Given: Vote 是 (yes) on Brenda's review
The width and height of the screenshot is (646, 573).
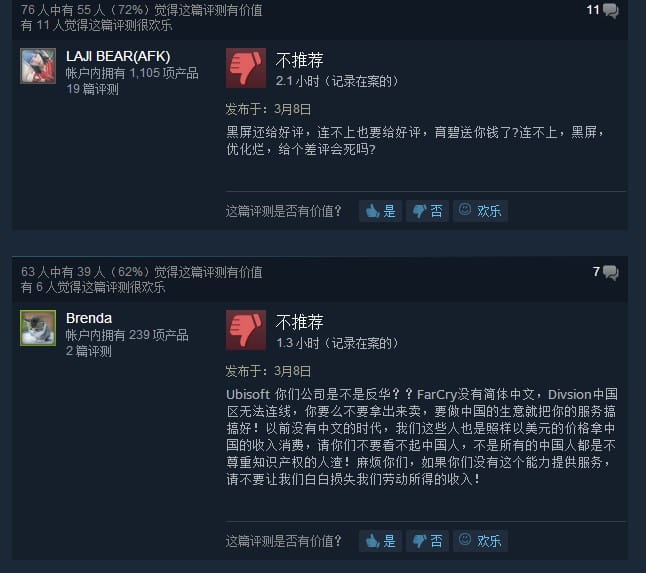Looking at the screenshot, I should pyautogui.click(x=380, y=541).
